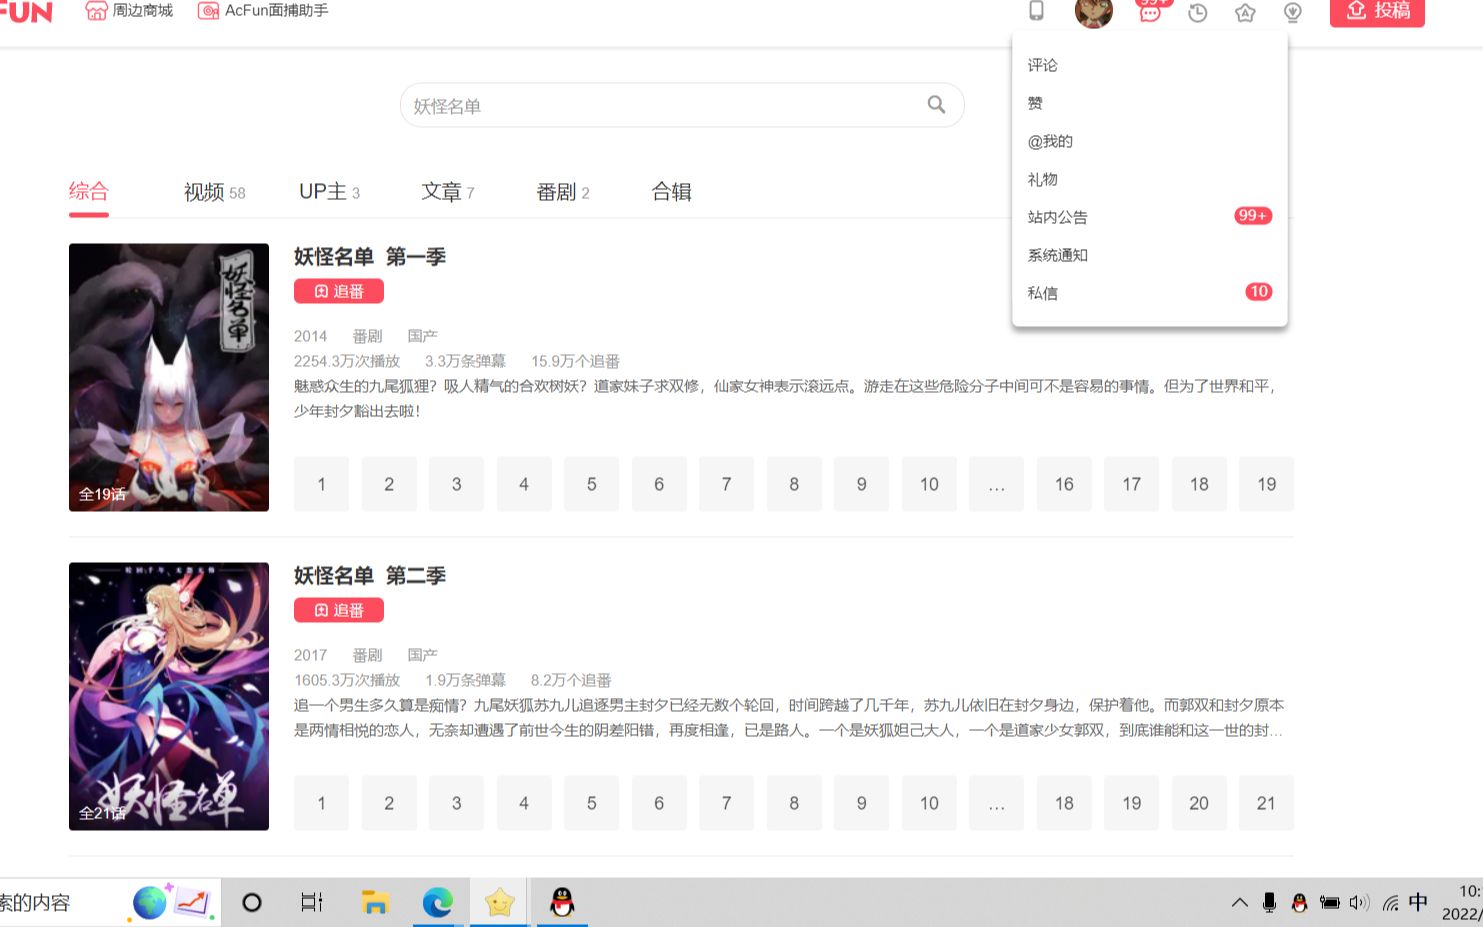Open watch history clock icon
Image resolution: width=1483 pixels, height=927 pixels.
(1198, 13)
